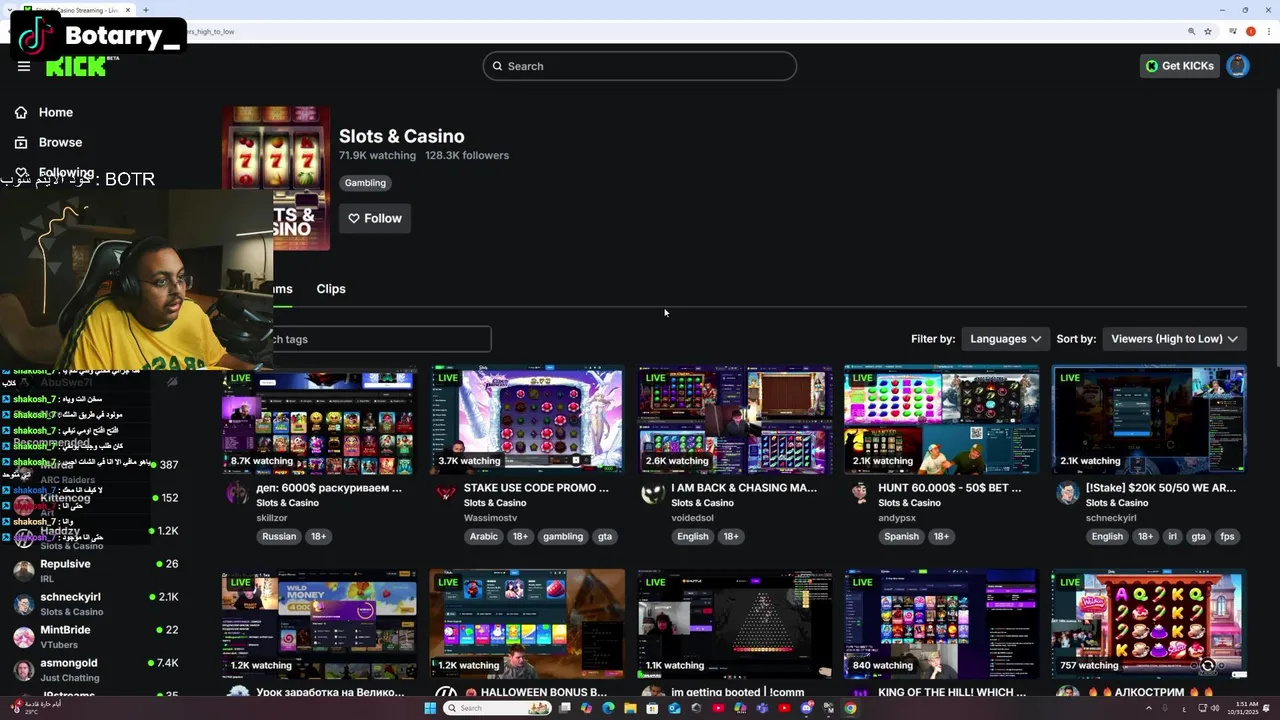Open Discord from taskbar
Image resolution: width=1280 pixels, height=720 pixels.
806,708
